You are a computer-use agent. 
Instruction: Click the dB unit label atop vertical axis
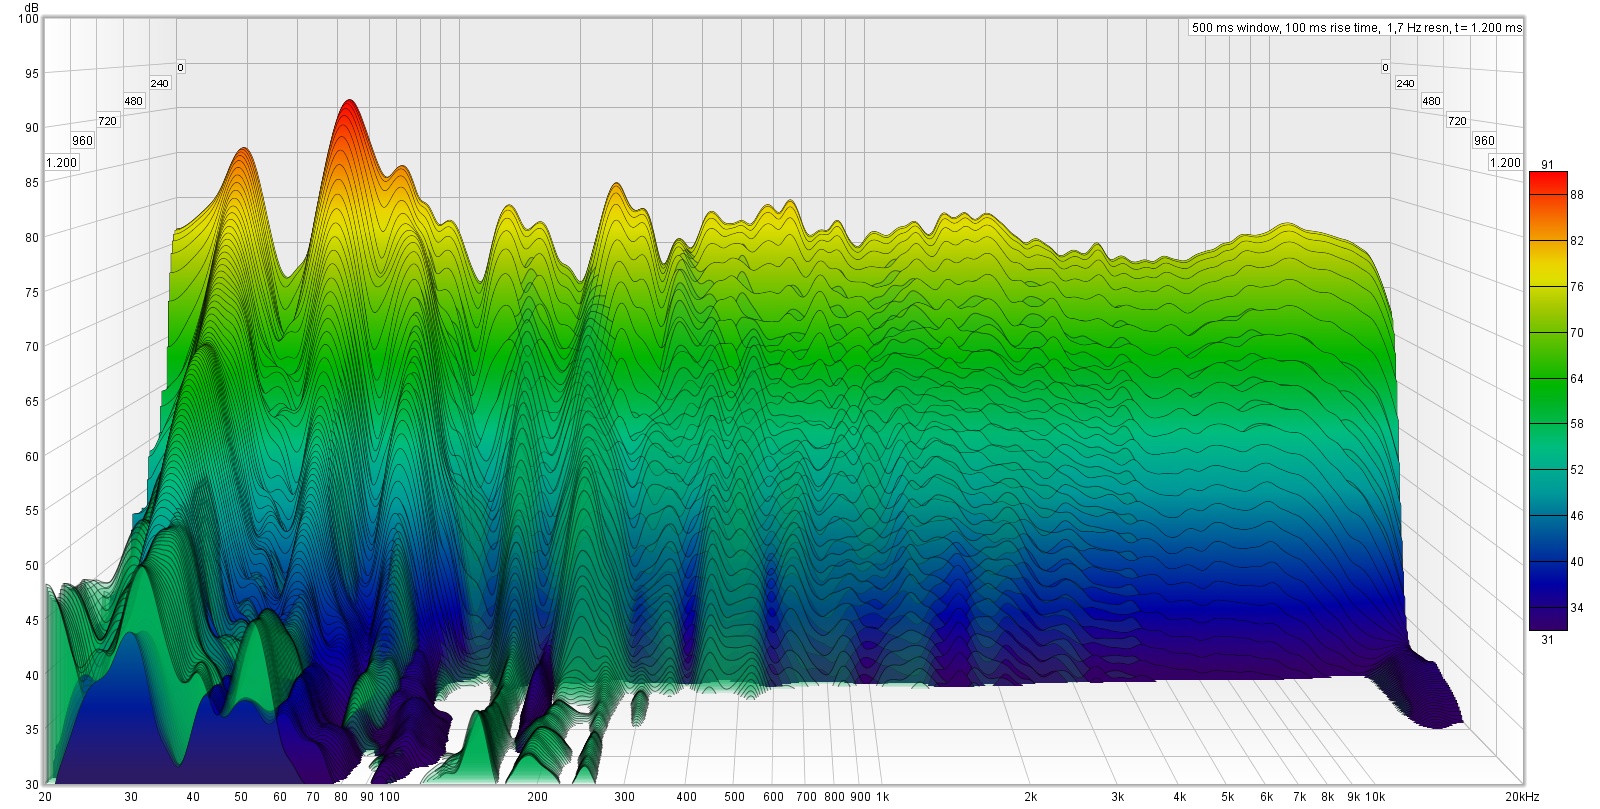click(x=31, y=6)
